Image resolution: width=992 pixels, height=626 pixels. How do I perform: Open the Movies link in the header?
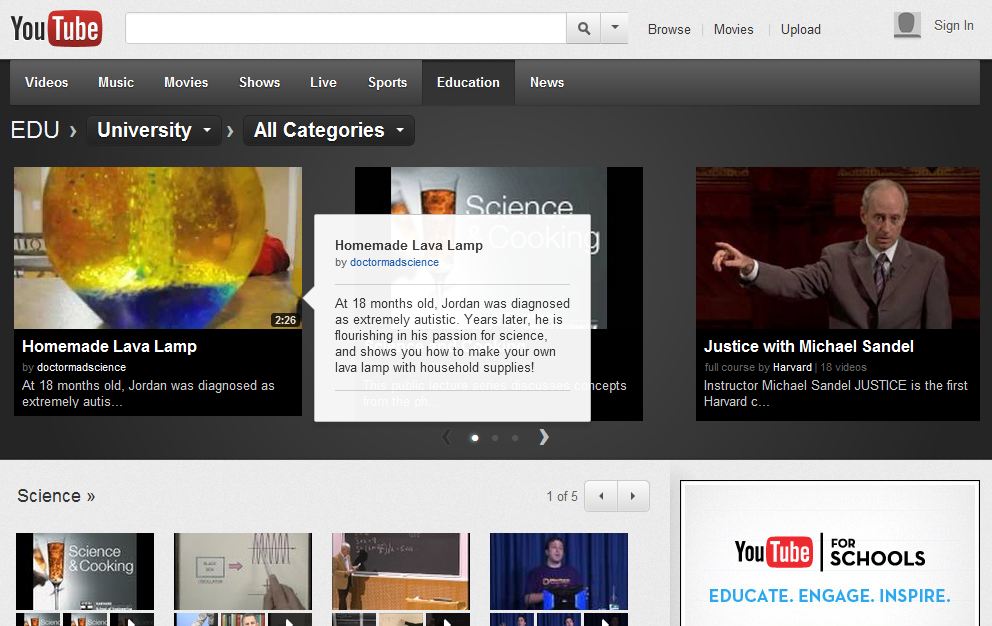[733, 30]
